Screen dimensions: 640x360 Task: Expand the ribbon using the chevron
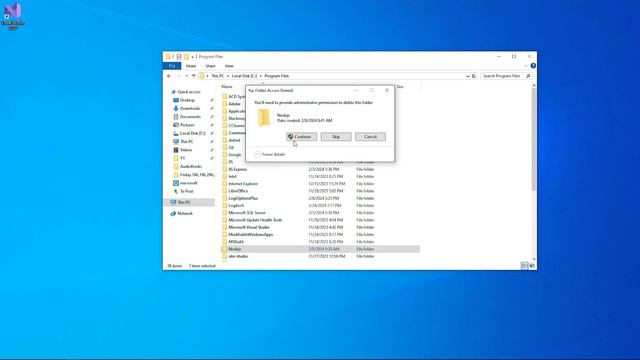click(526, 66)
